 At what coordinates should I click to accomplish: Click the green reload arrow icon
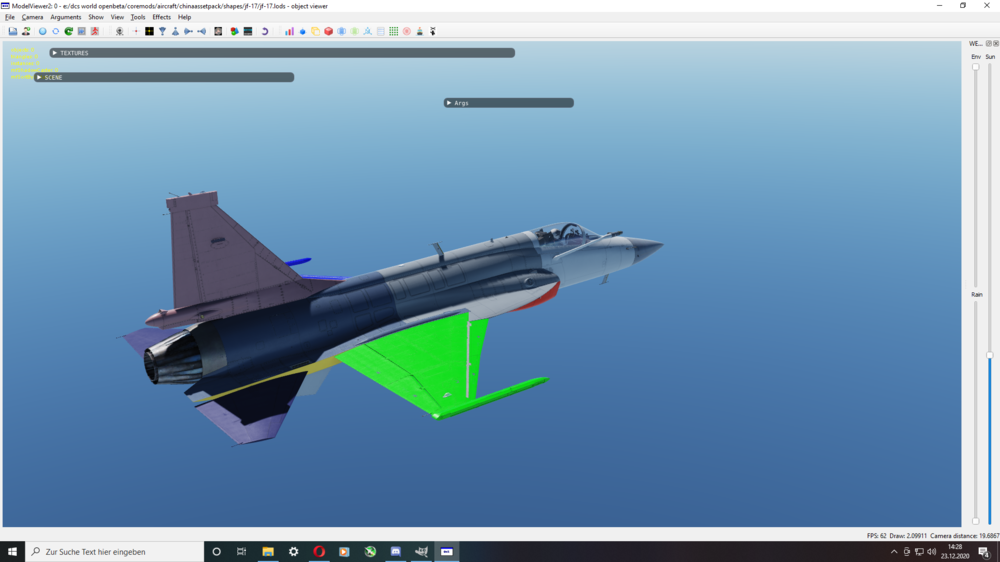click(68, 31)
